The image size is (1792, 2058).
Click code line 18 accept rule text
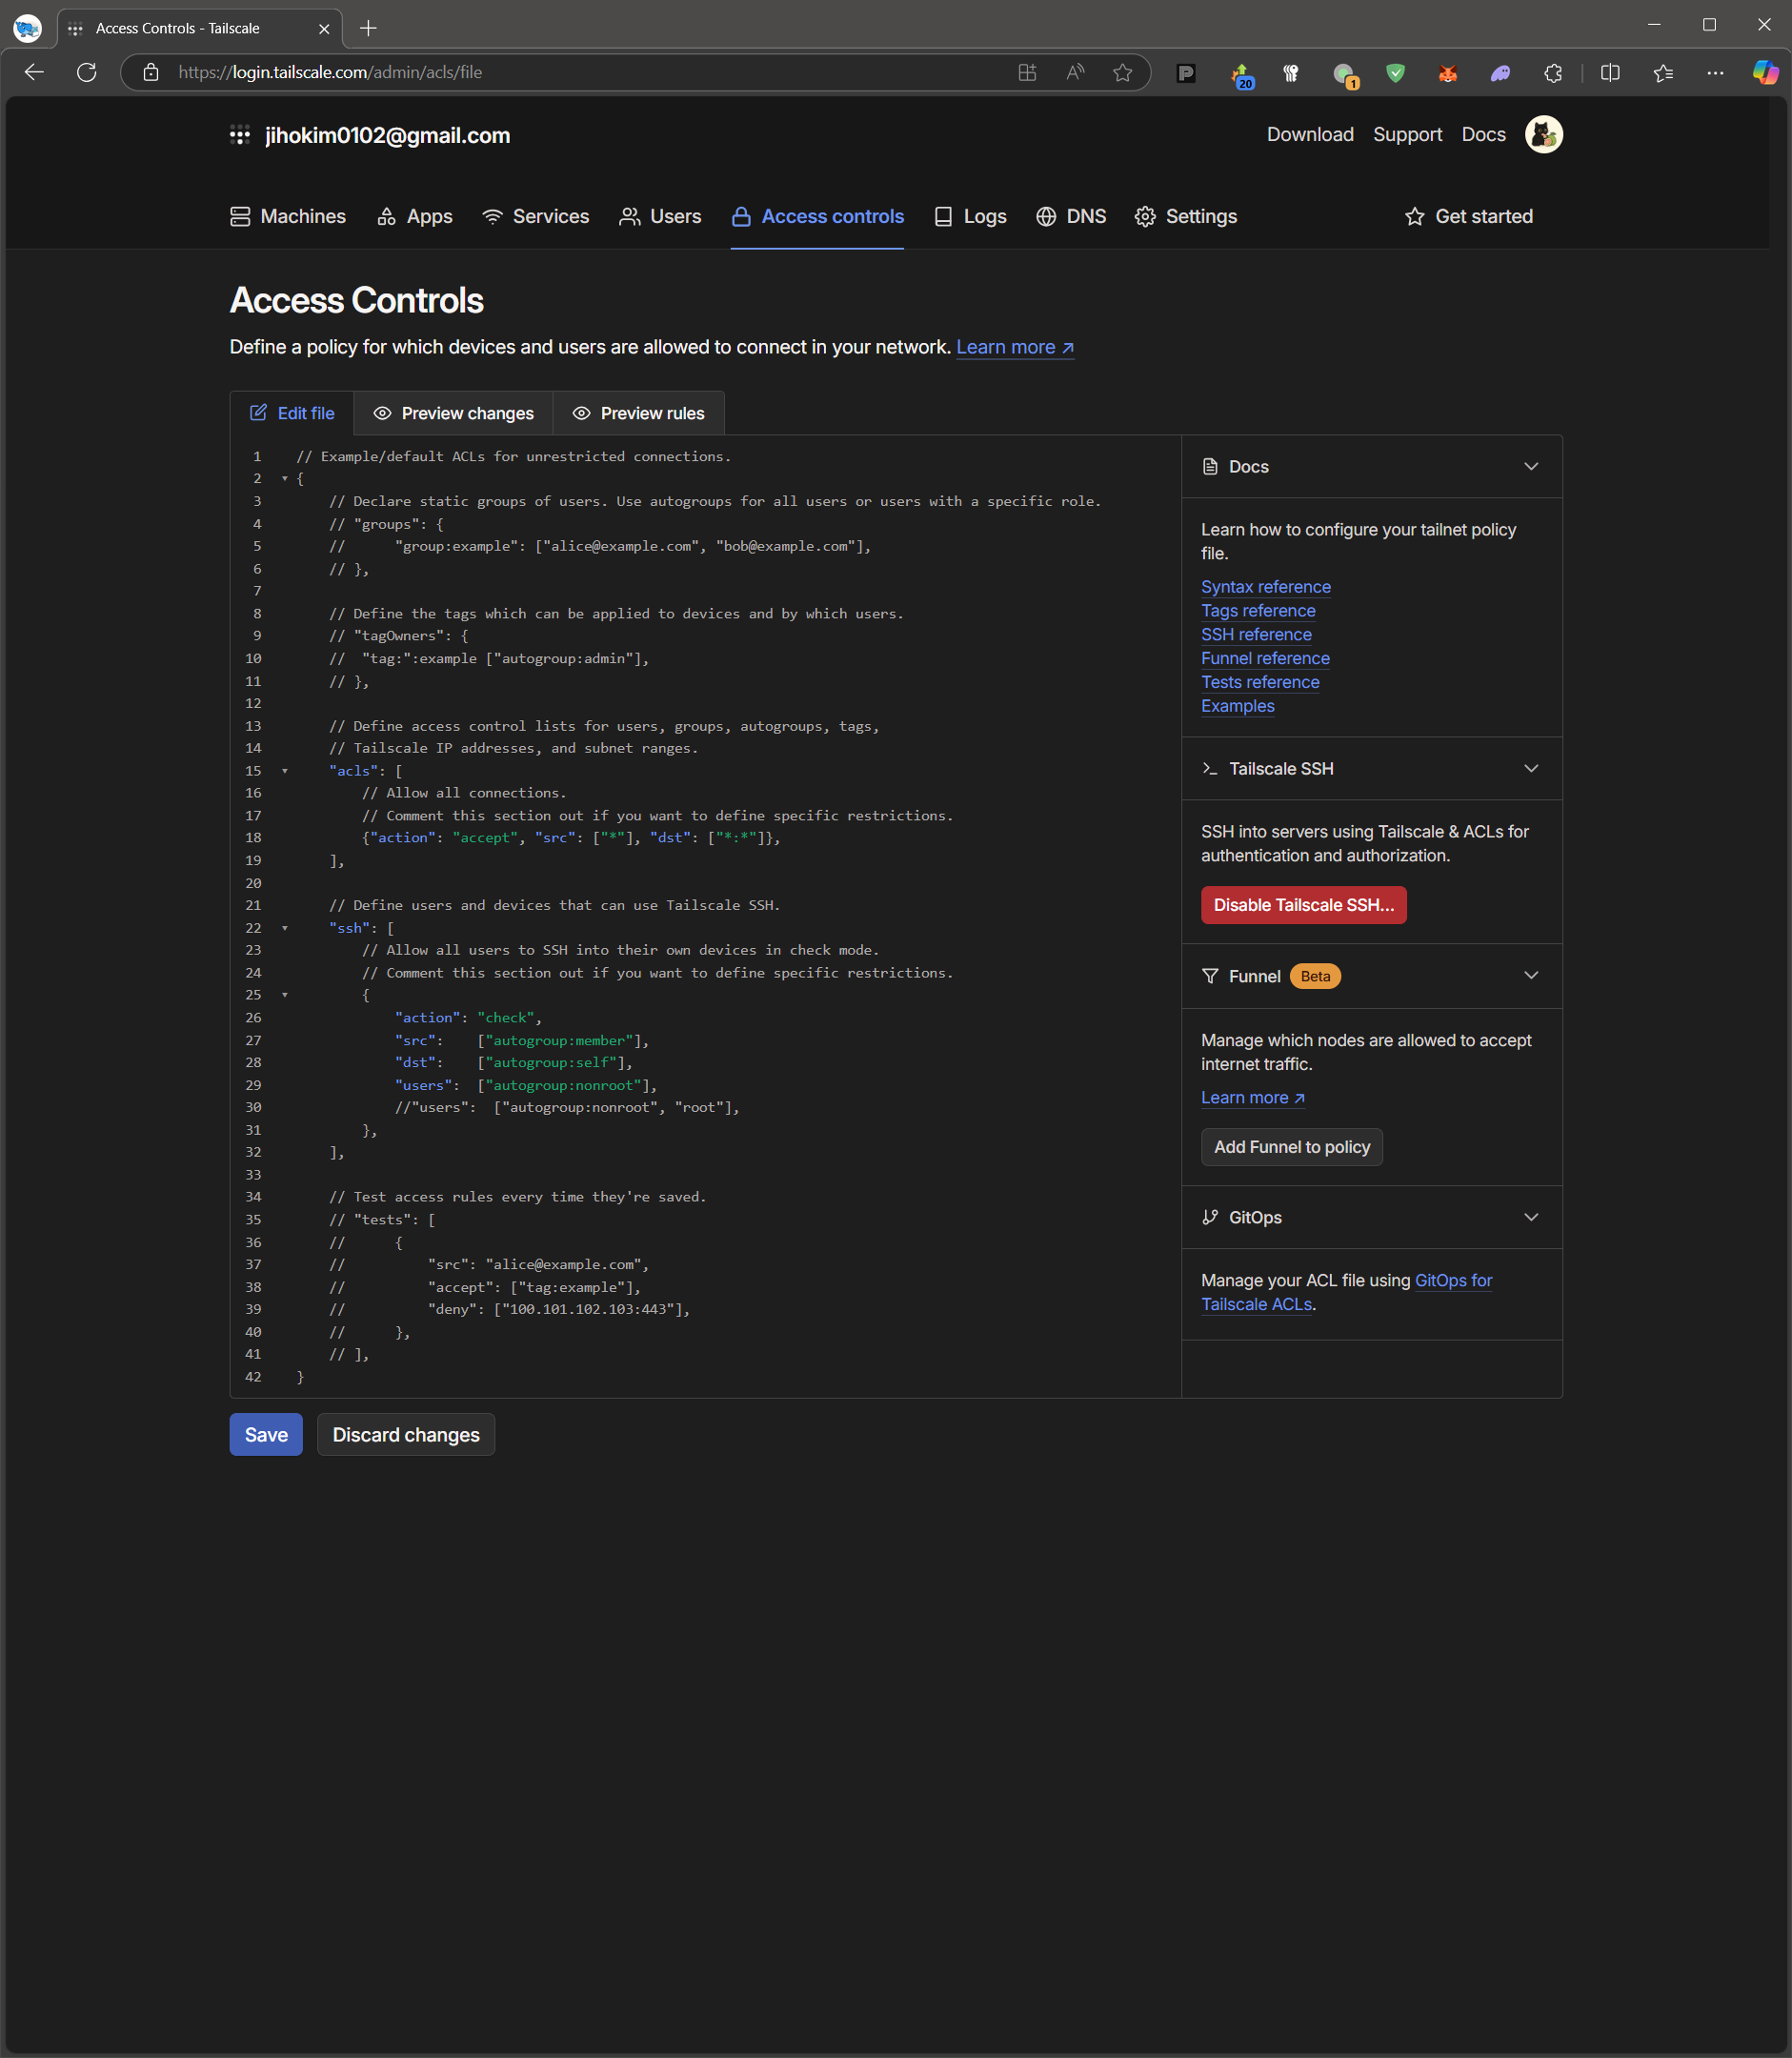click(571, 838)
